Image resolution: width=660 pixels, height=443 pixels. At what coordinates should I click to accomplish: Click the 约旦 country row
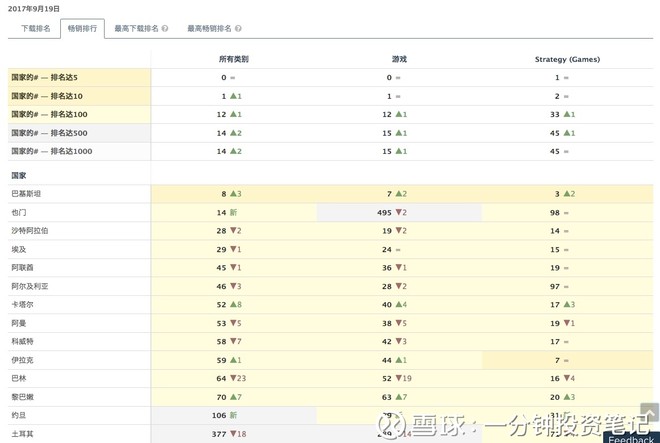[x=330, y=415]
